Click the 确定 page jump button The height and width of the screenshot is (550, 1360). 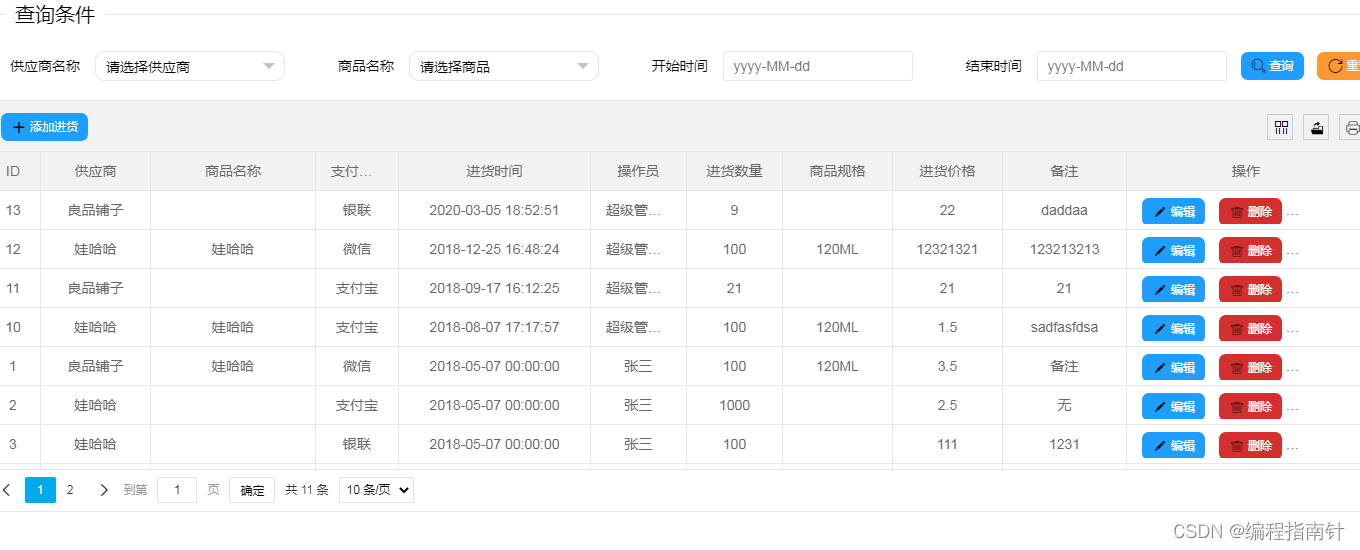pyautogui.click(x=252, y=490)
